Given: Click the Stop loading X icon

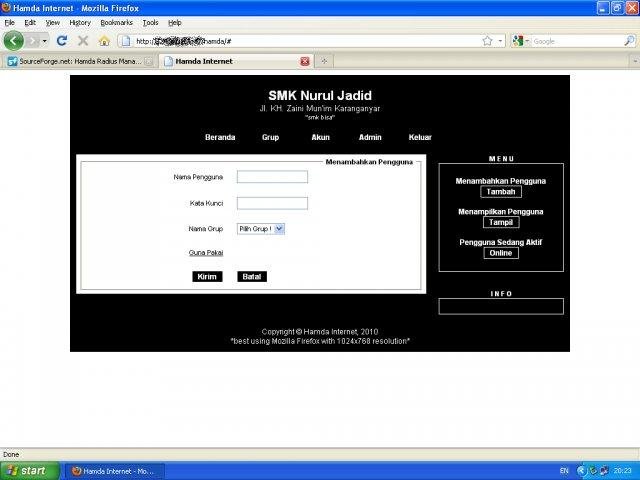Looking at the screenshot, I should point(83,41).
